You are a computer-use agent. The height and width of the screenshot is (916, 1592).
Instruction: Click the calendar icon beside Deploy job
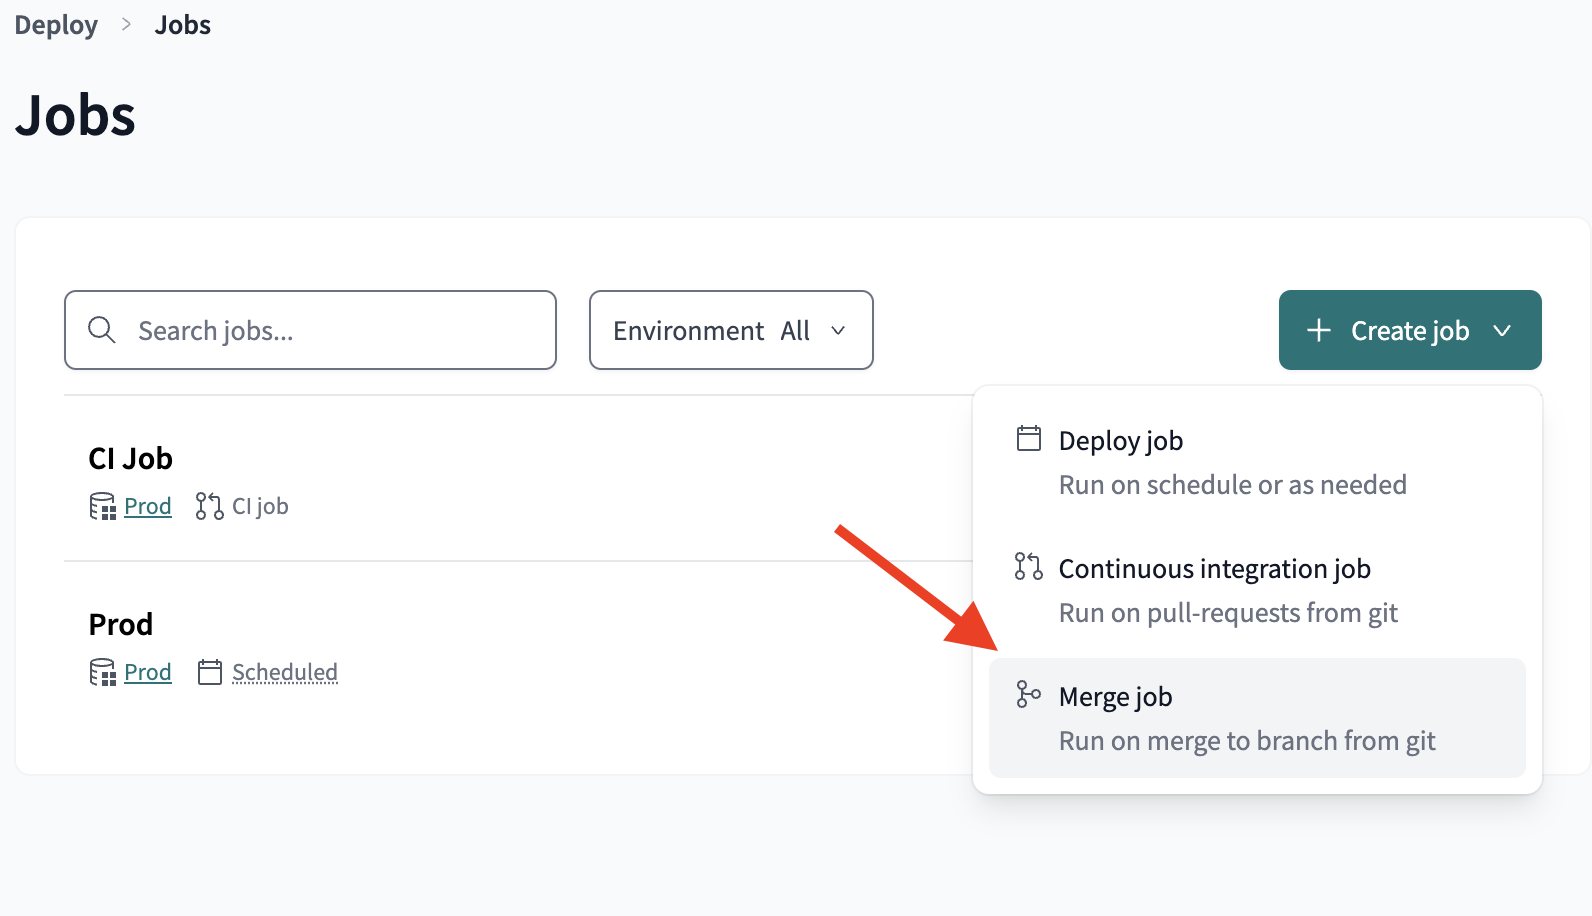(x=1029, y=438)
